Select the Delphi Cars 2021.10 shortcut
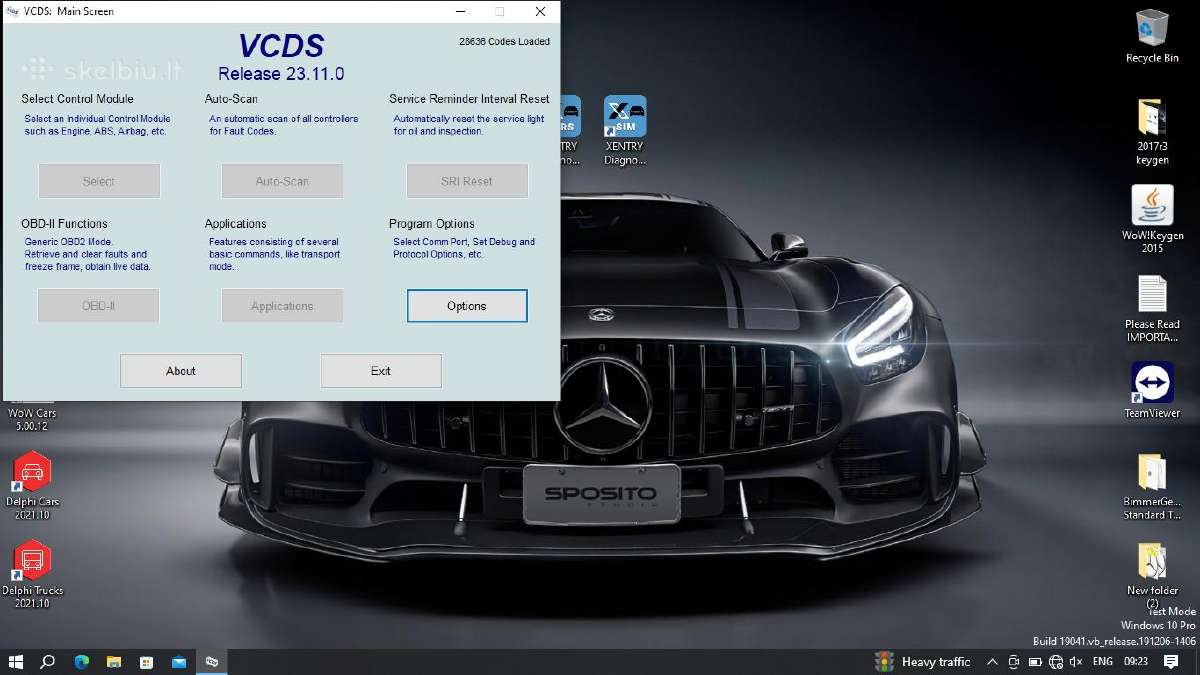Image resolution: width=1200 pixels, height=675 pixels. tap(32, 486)
